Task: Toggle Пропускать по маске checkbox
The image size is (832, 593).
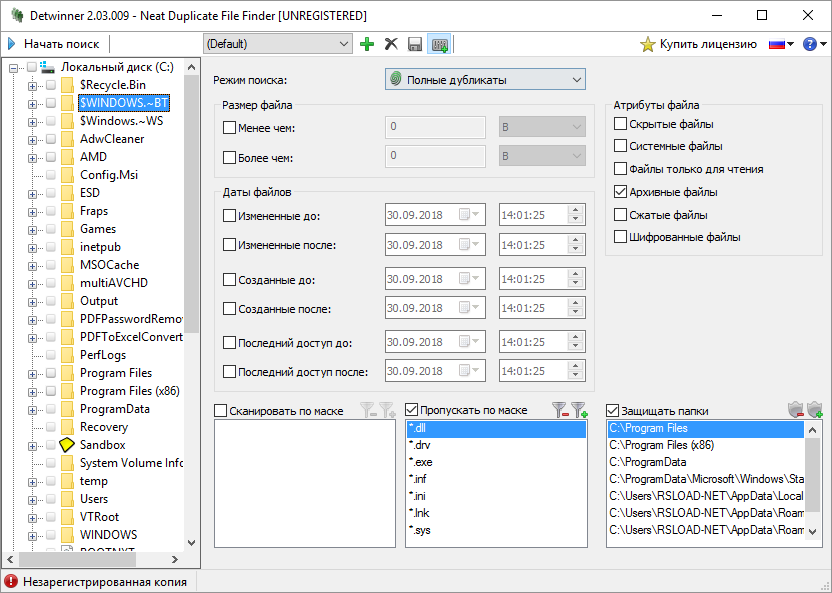Action: click(x=411, y=410)
